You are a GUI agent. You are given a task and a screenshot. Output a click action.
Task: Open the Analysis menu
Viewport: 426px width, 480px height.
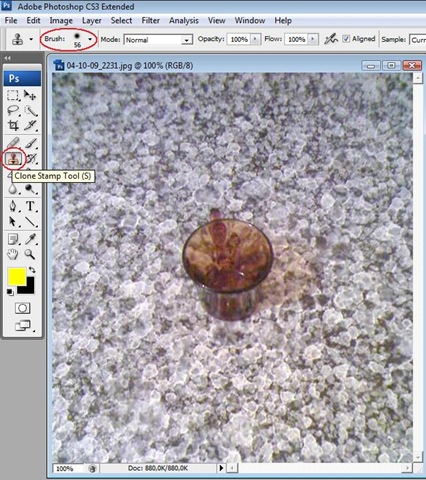pyautogui.click(x=184, y=21)
